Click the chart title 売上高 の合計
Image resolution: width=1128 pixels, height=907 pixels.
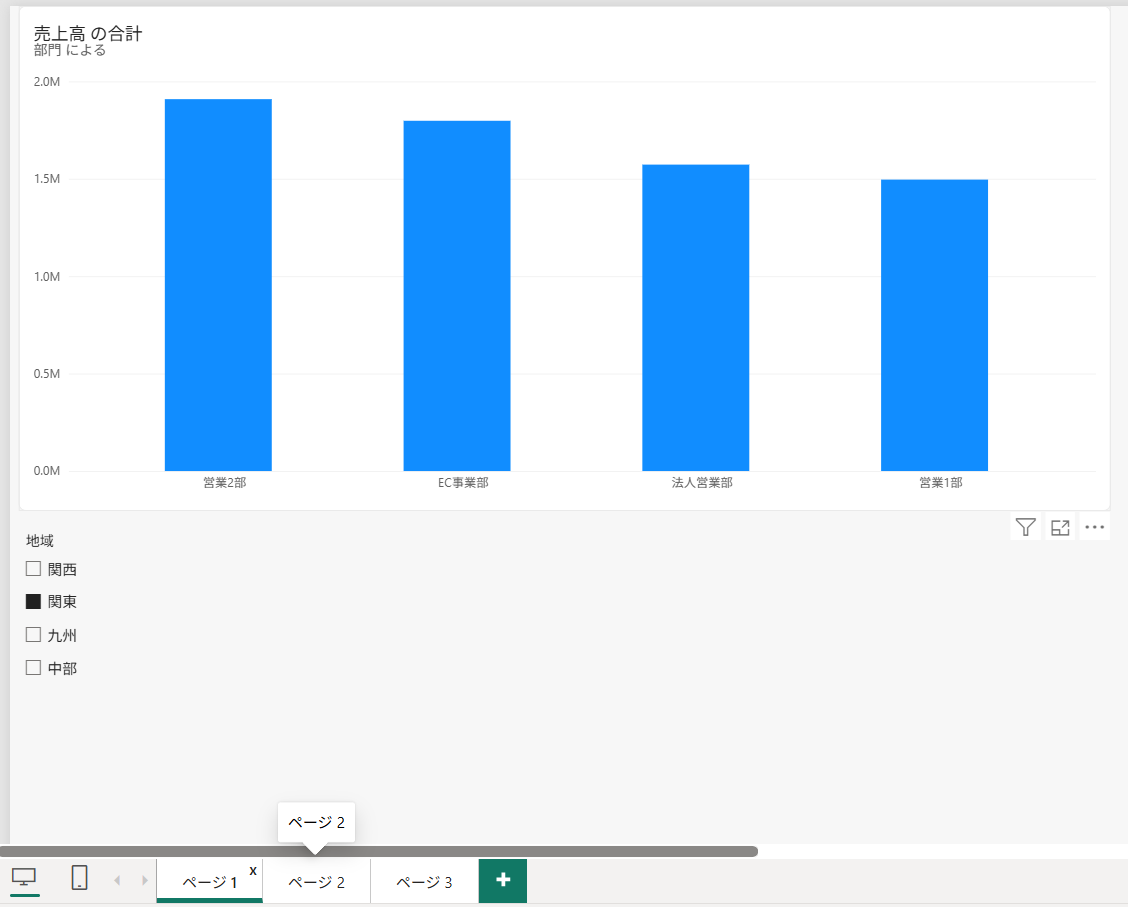pyautogui.click(x=88, y=33)
